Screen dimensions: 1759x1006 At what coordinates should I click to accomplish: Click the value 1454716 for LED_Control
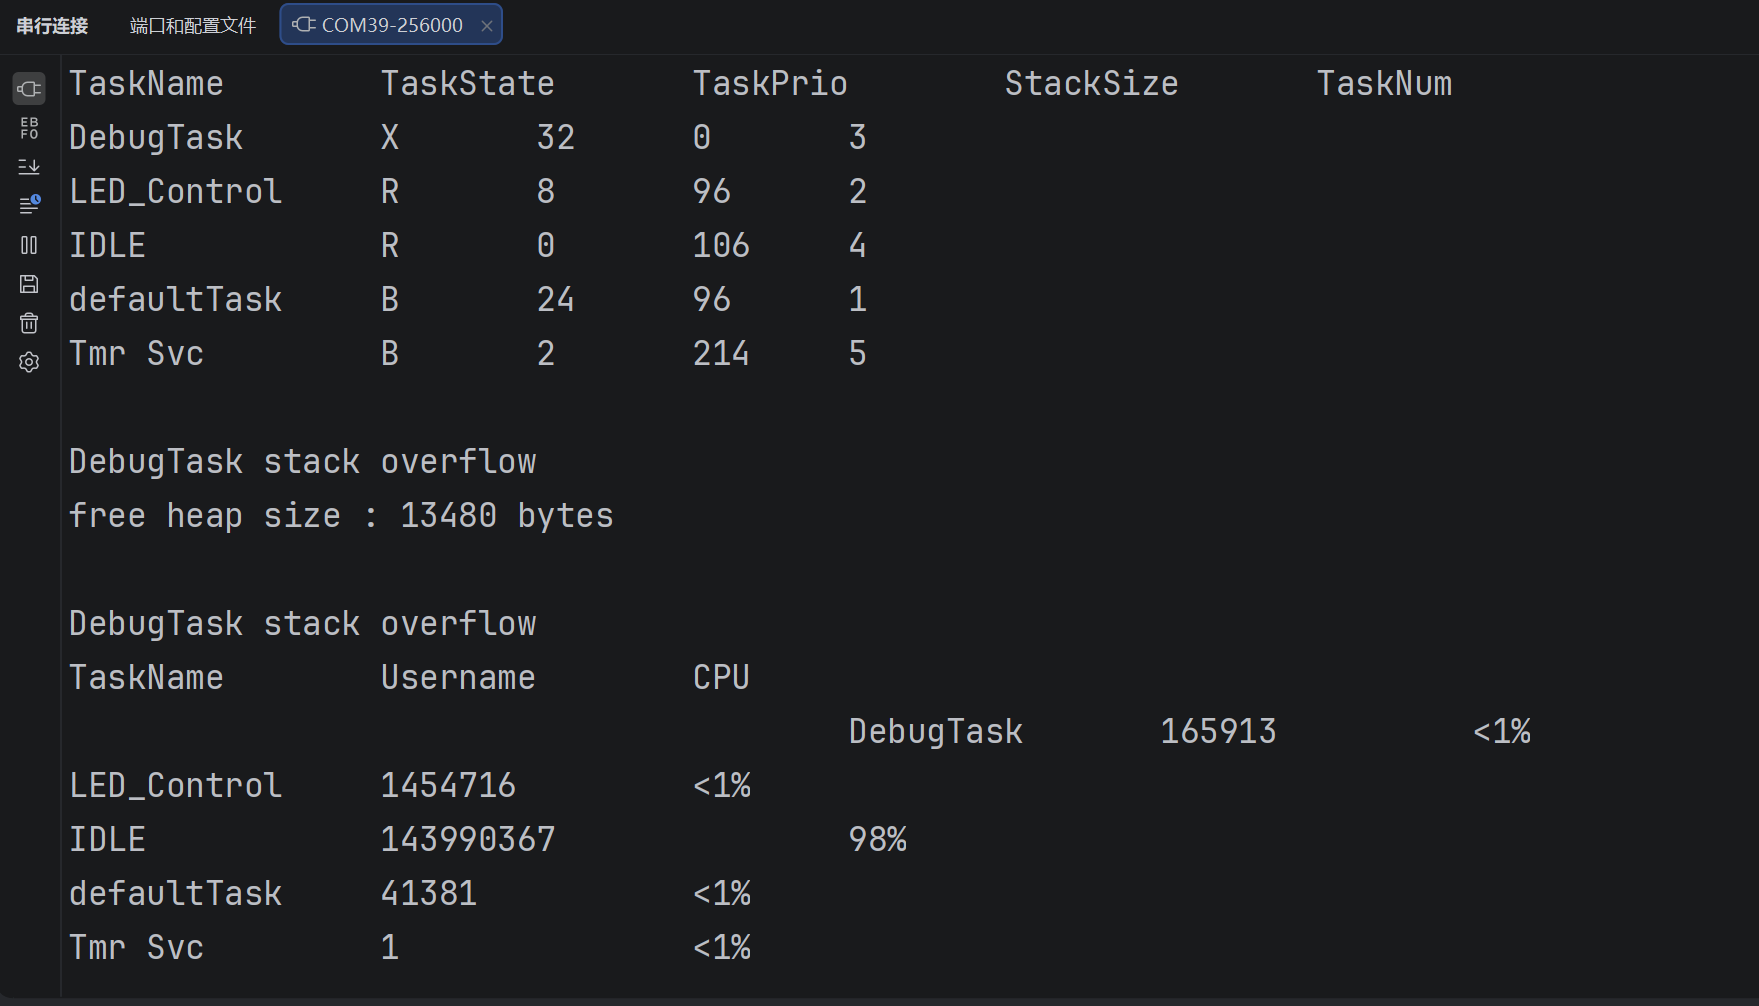(x=448, y=786)
